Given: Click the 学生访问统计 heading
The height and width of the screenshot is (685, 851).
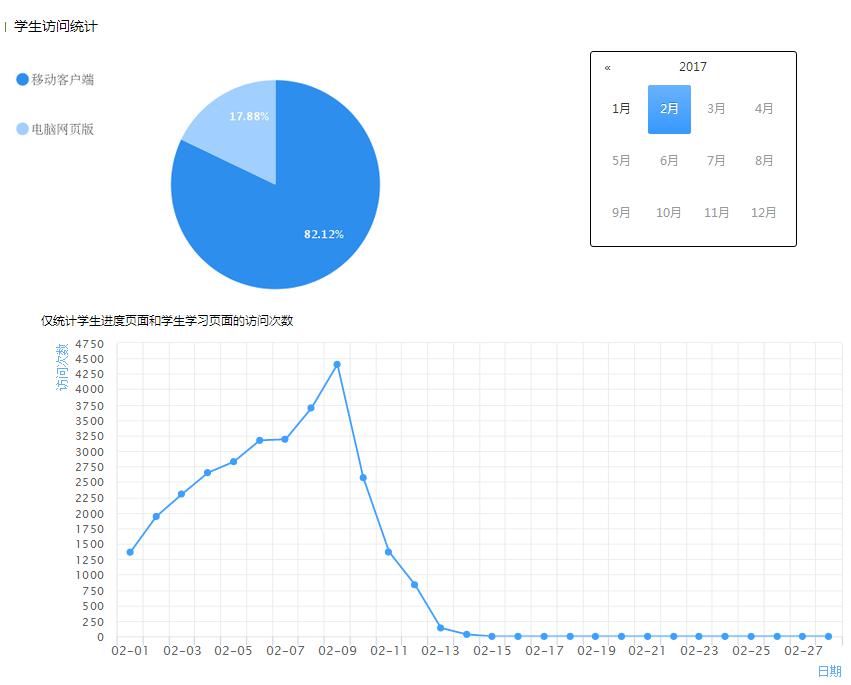Looking at the screenshot, I should pos(56,27).
